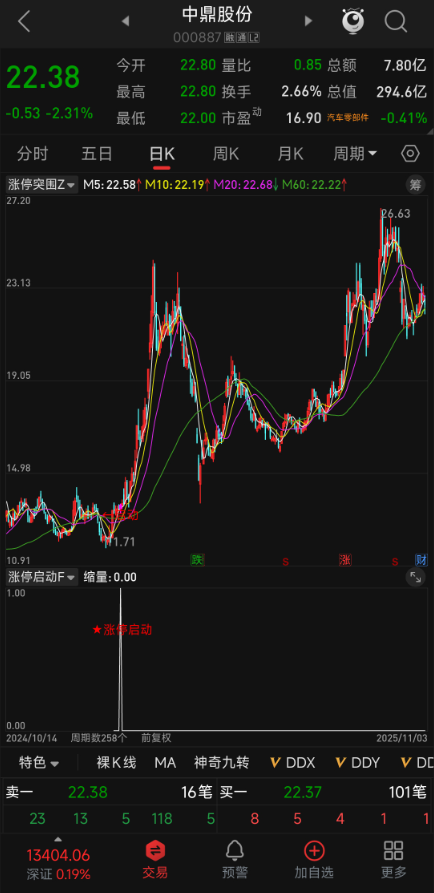Tap M20: 22.68 moving average label

pos(244,185)
